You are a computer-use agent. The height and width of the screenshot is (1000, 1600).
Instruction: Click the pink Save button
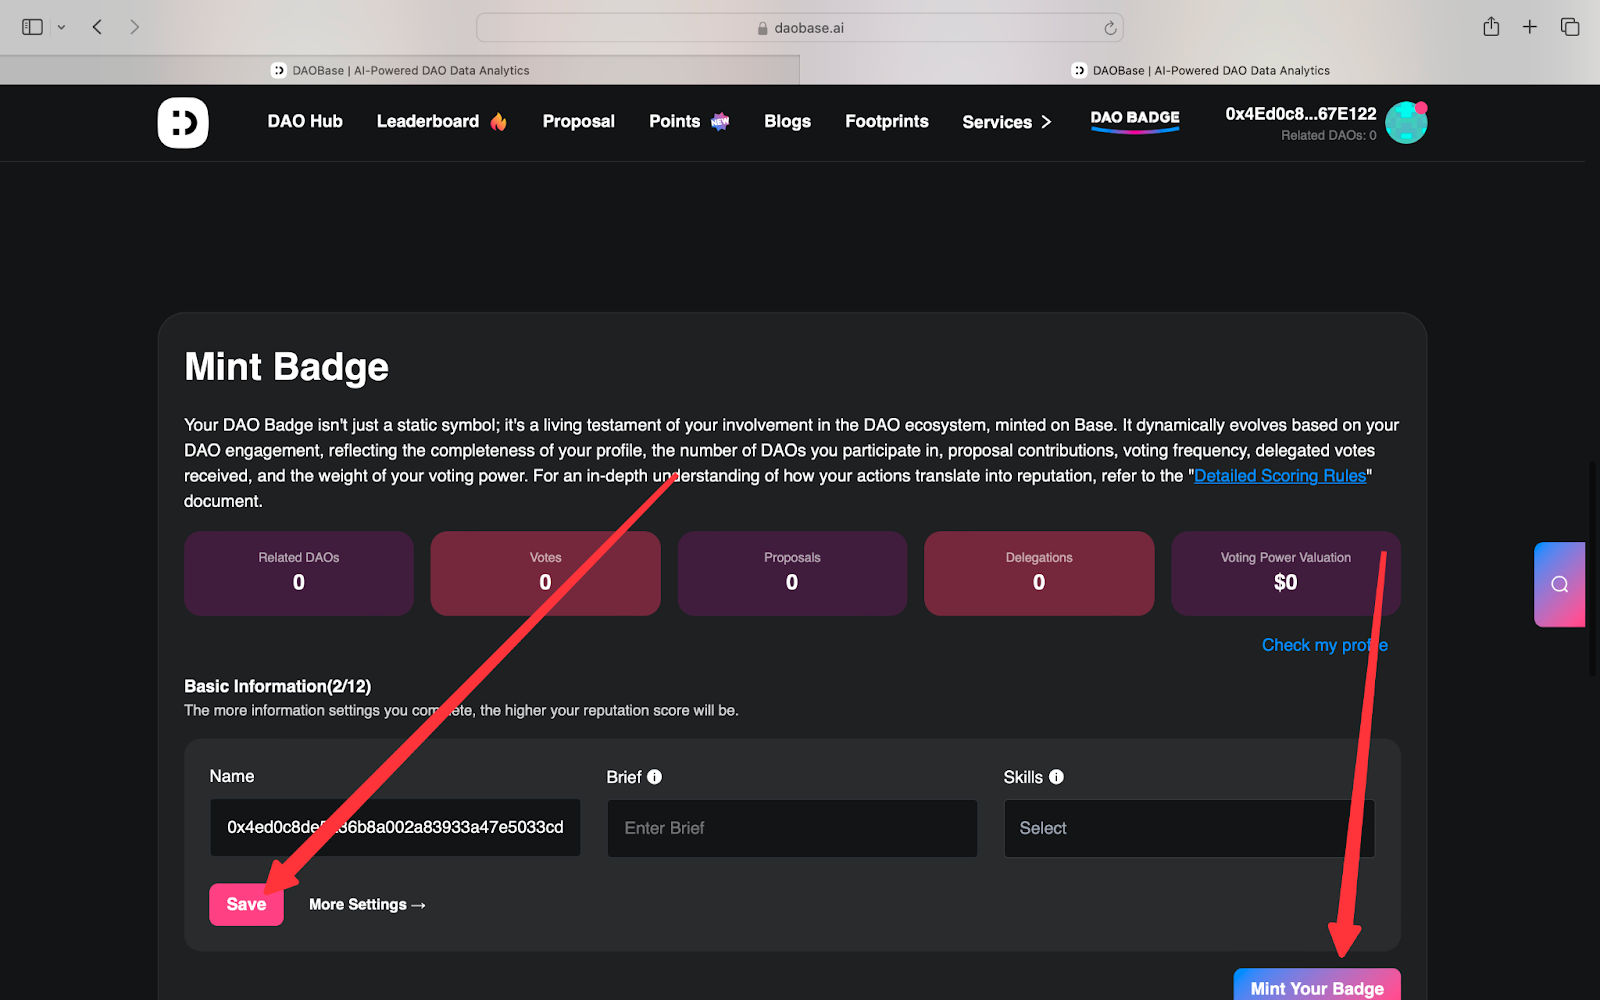[x=246, y=904]
